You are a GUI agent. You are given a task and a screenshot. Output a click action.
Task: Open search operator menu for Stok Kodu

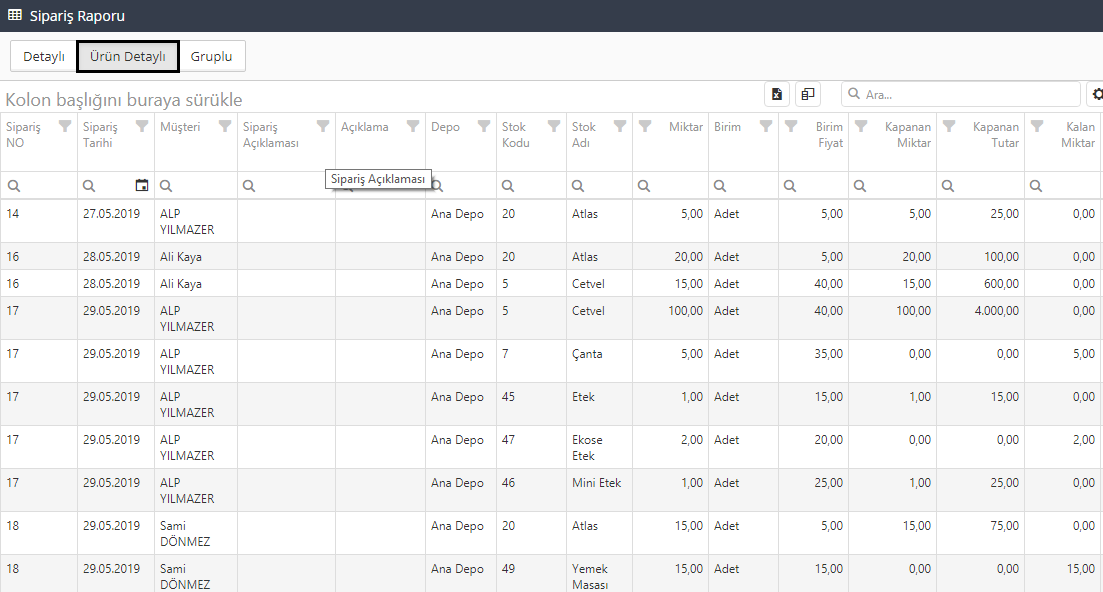(x=508, y=185)
